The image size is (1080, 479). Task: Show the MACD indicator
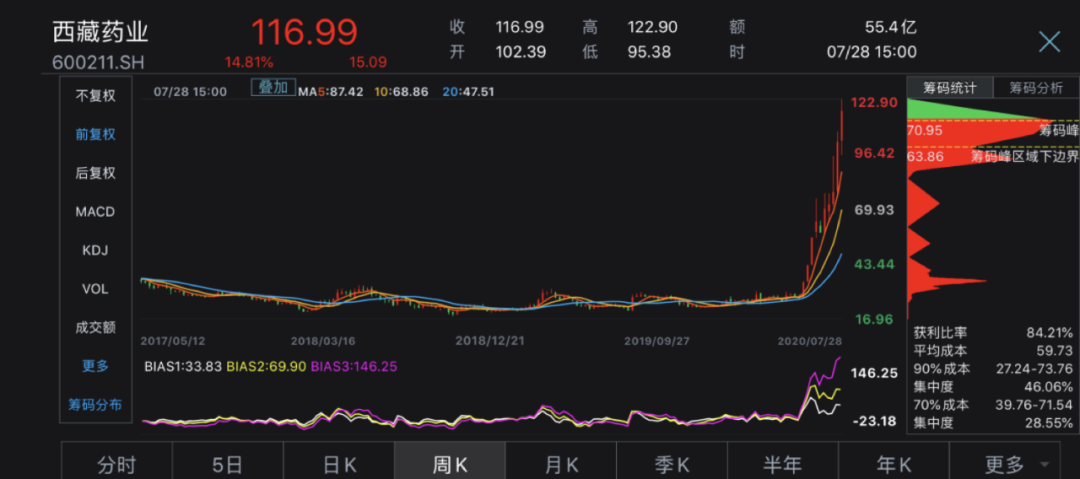coord(95,212)
